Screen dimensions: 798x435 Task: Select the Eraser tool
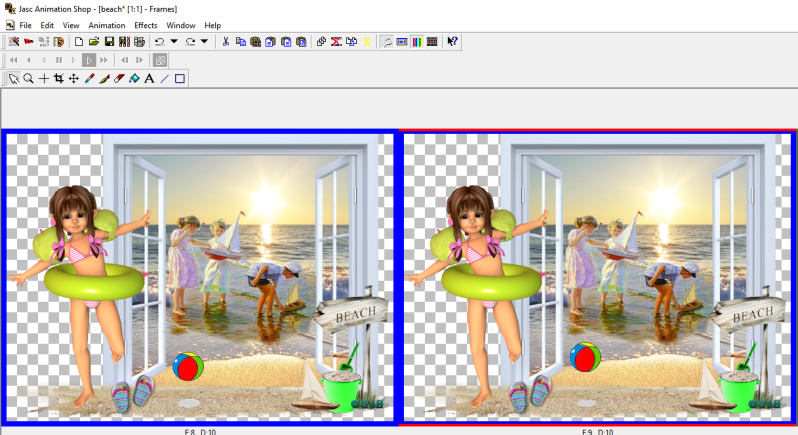[x=119, y=78]
